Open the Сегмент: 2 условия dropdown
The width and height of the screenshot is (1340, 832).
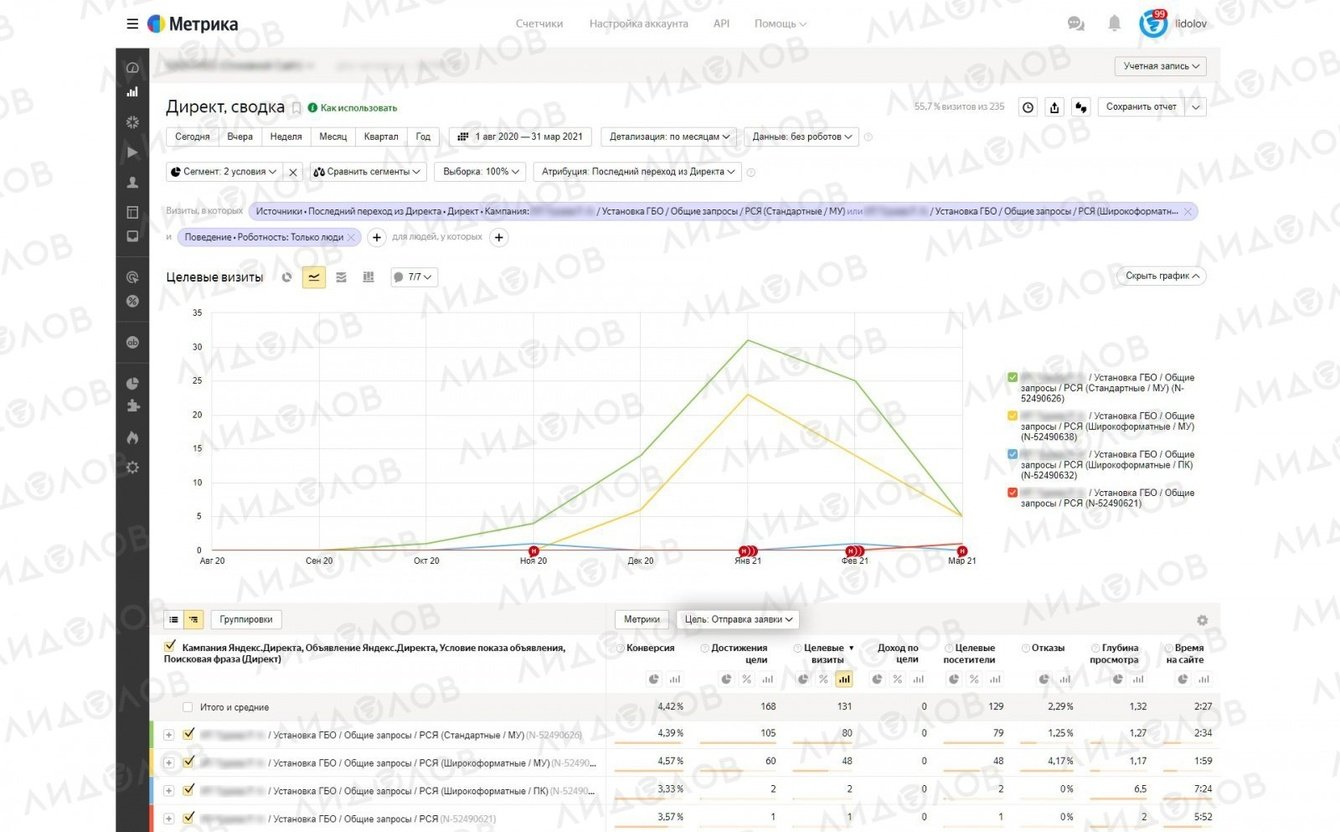pyautogui.click(x=224, y=172)
